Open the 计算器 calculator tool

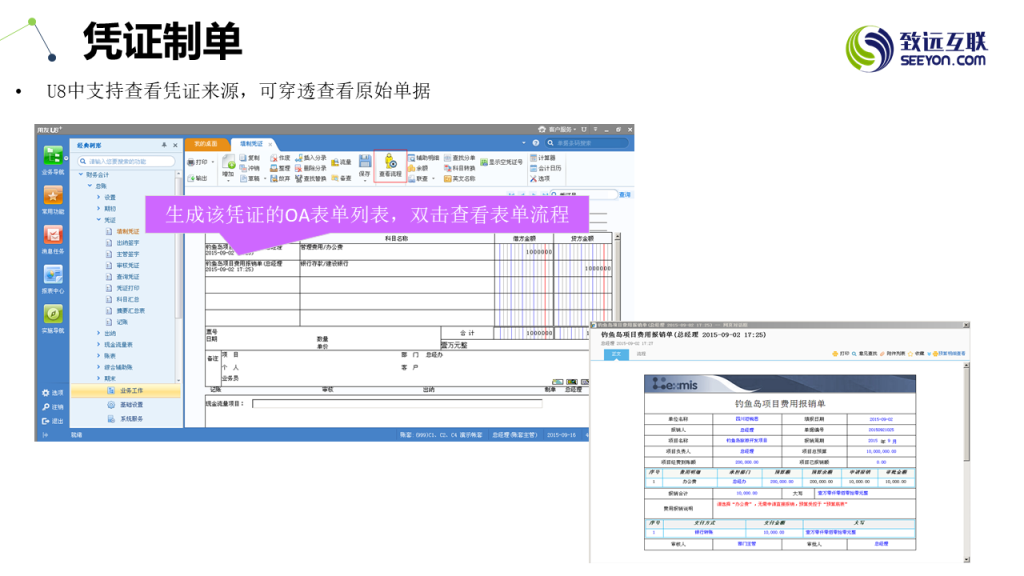[x=543, y=158]
